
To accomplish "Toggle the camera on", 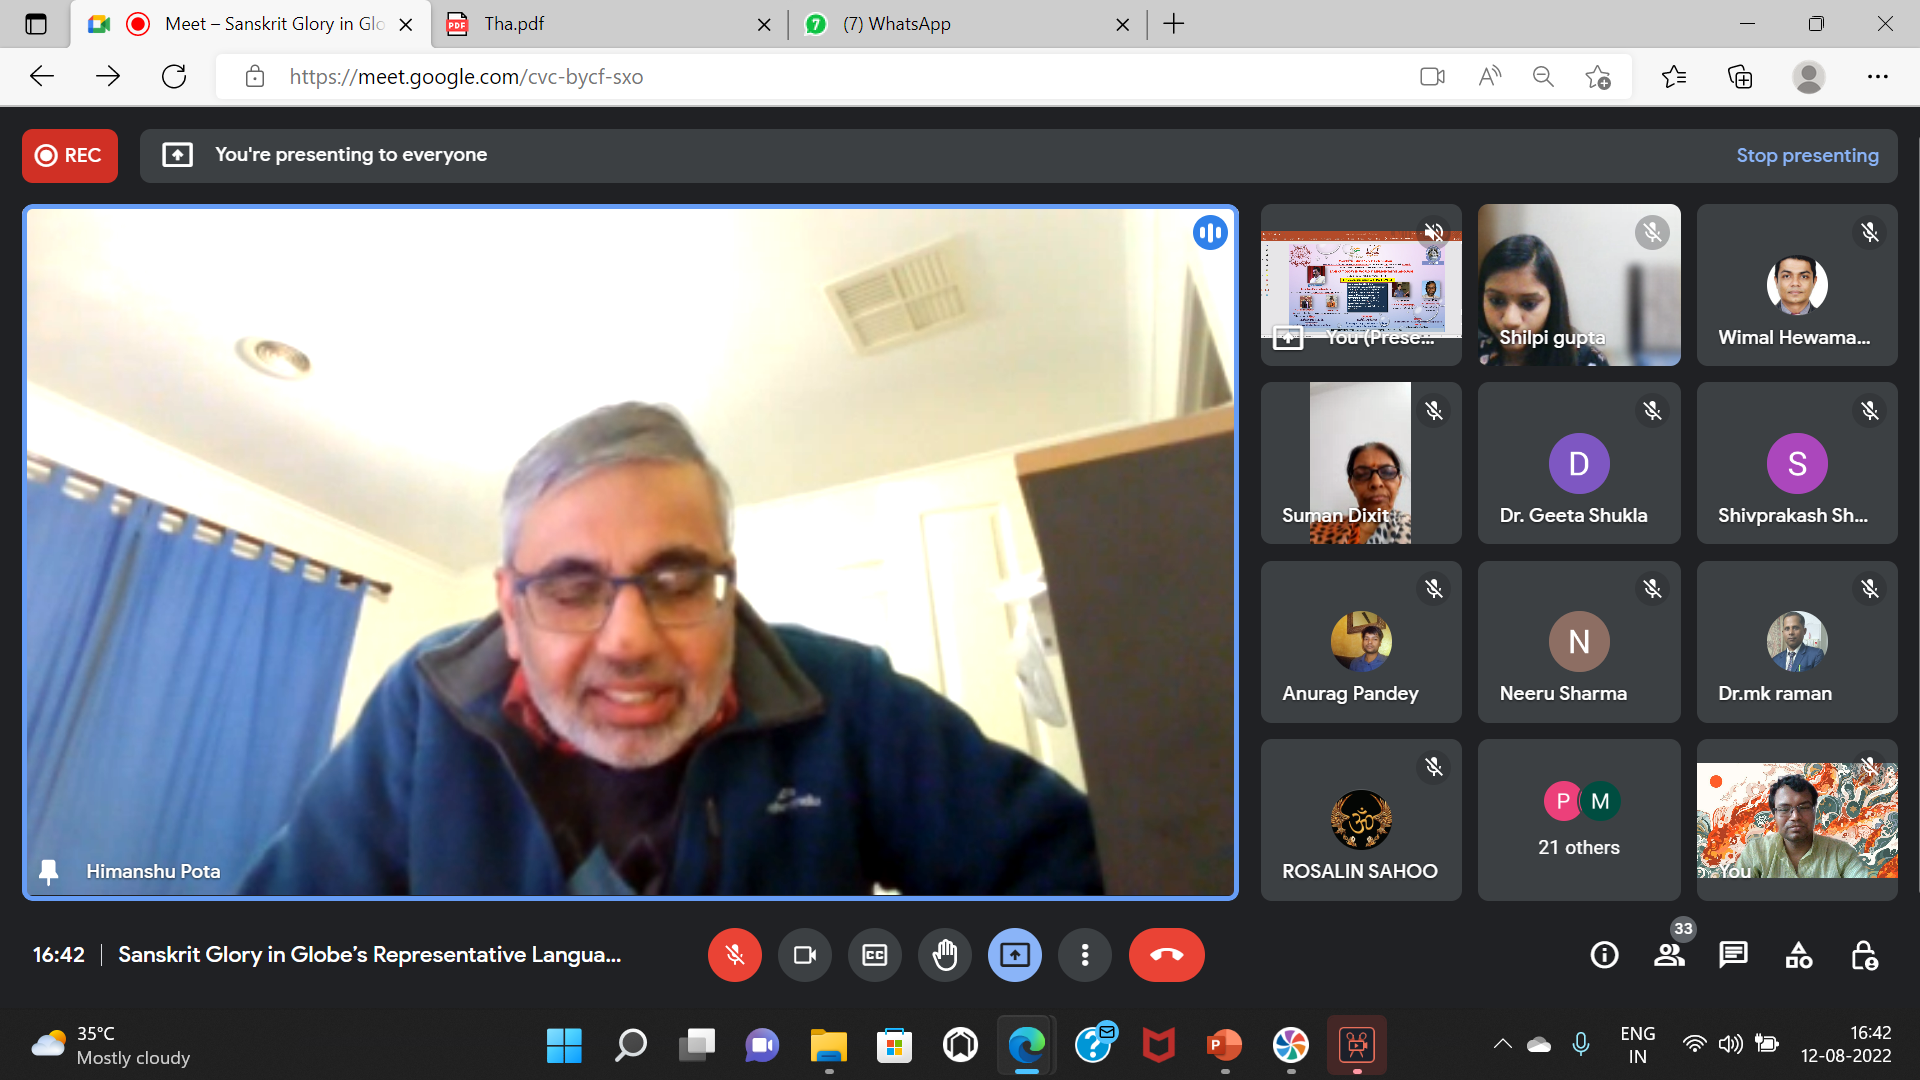I will (804, 955).
